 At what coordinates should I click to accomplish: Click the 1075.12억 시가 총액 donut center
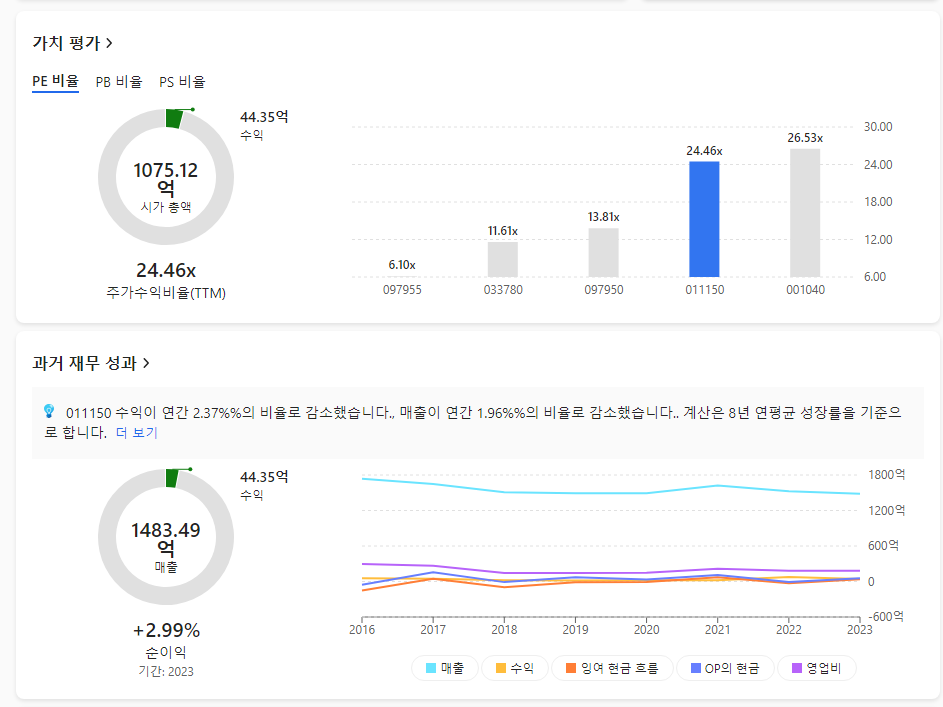click(166, 186)
